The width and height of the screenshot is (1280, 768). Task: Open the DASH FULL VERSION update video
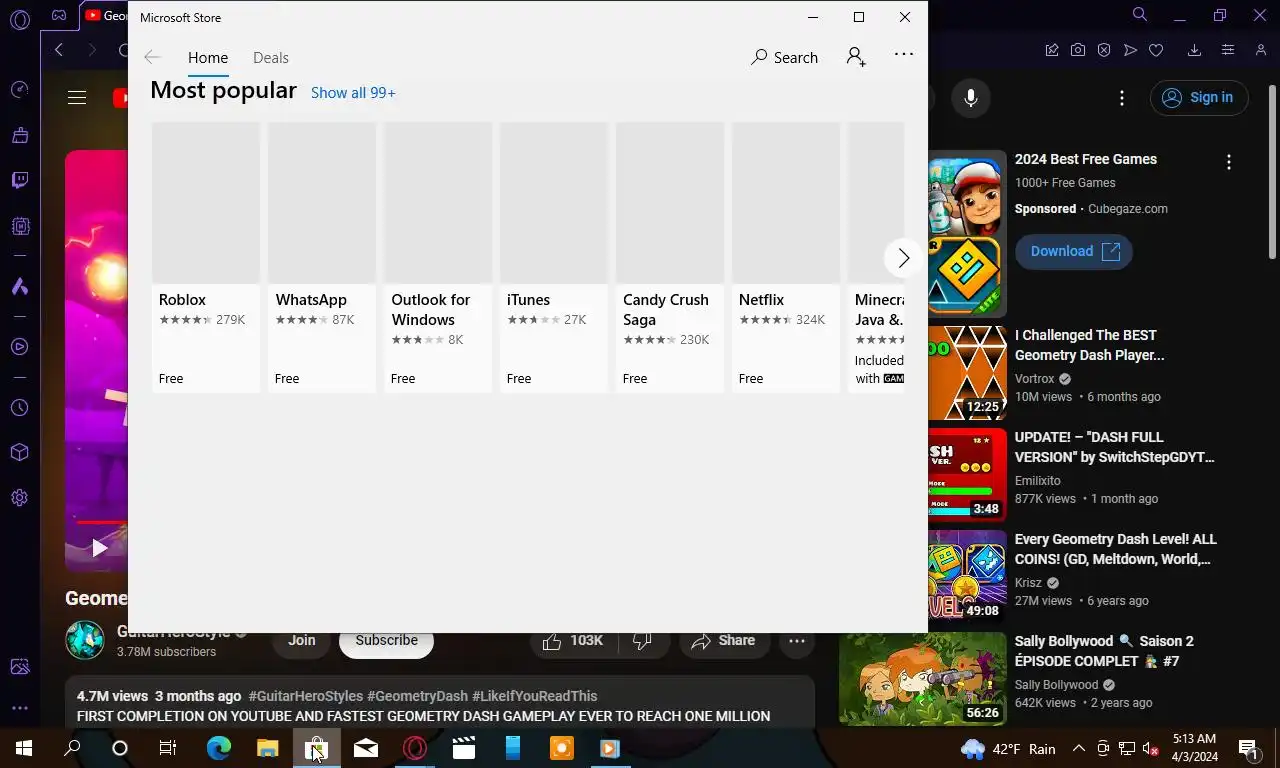(x=1114, y=447)
